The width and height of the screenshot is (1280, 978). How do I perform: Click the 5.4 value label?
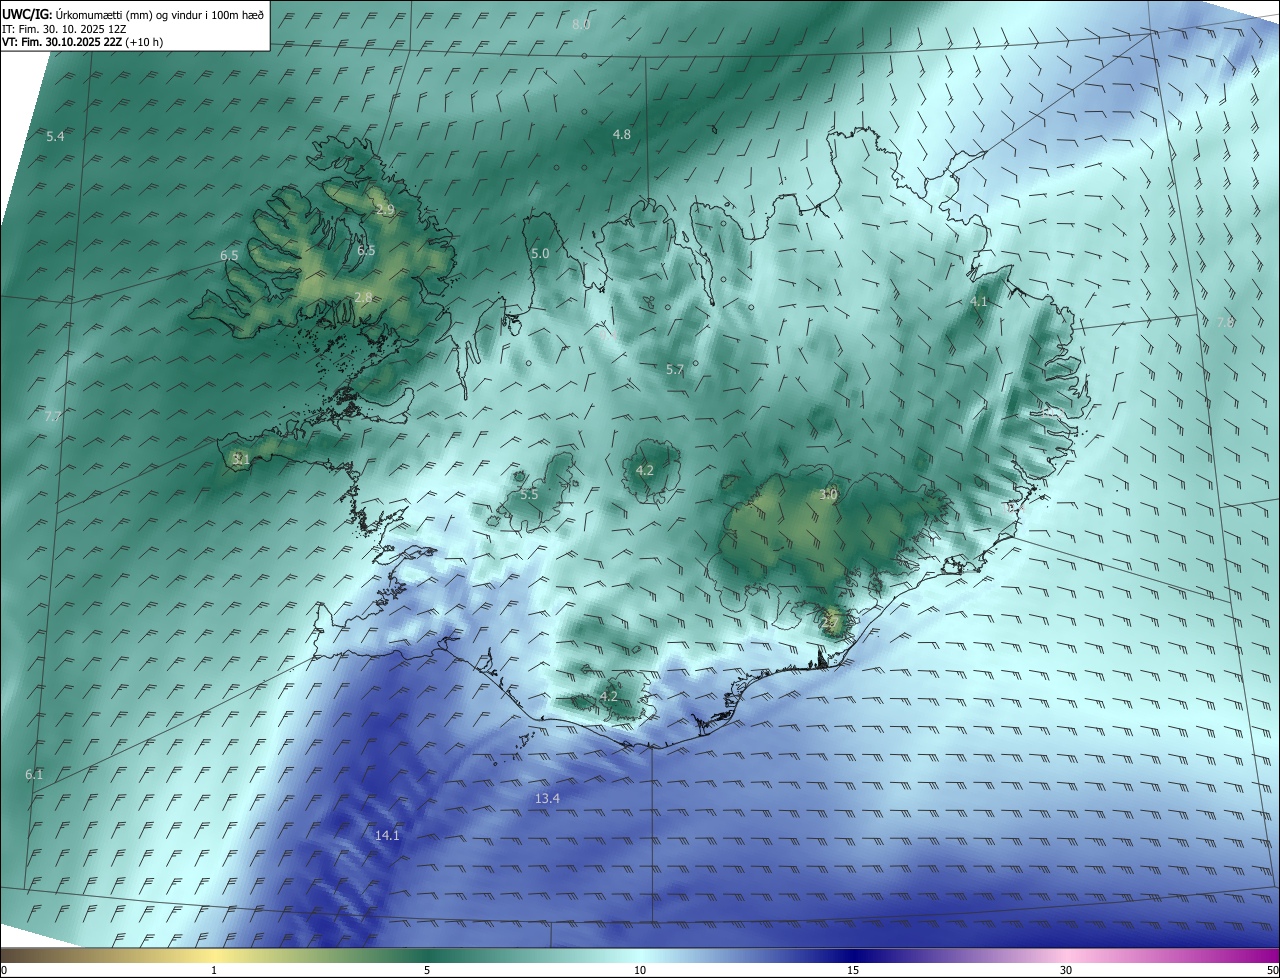click(x=55, y=136)
